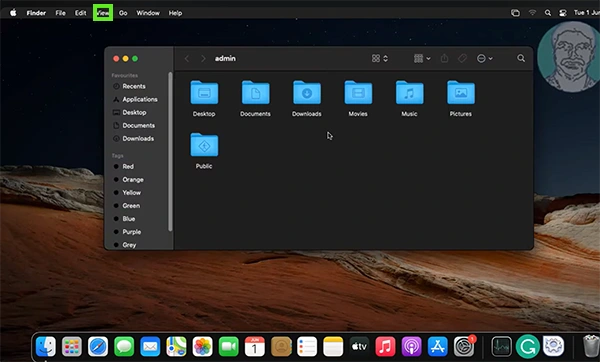Open the Movies folder icon

click(358, 92)
